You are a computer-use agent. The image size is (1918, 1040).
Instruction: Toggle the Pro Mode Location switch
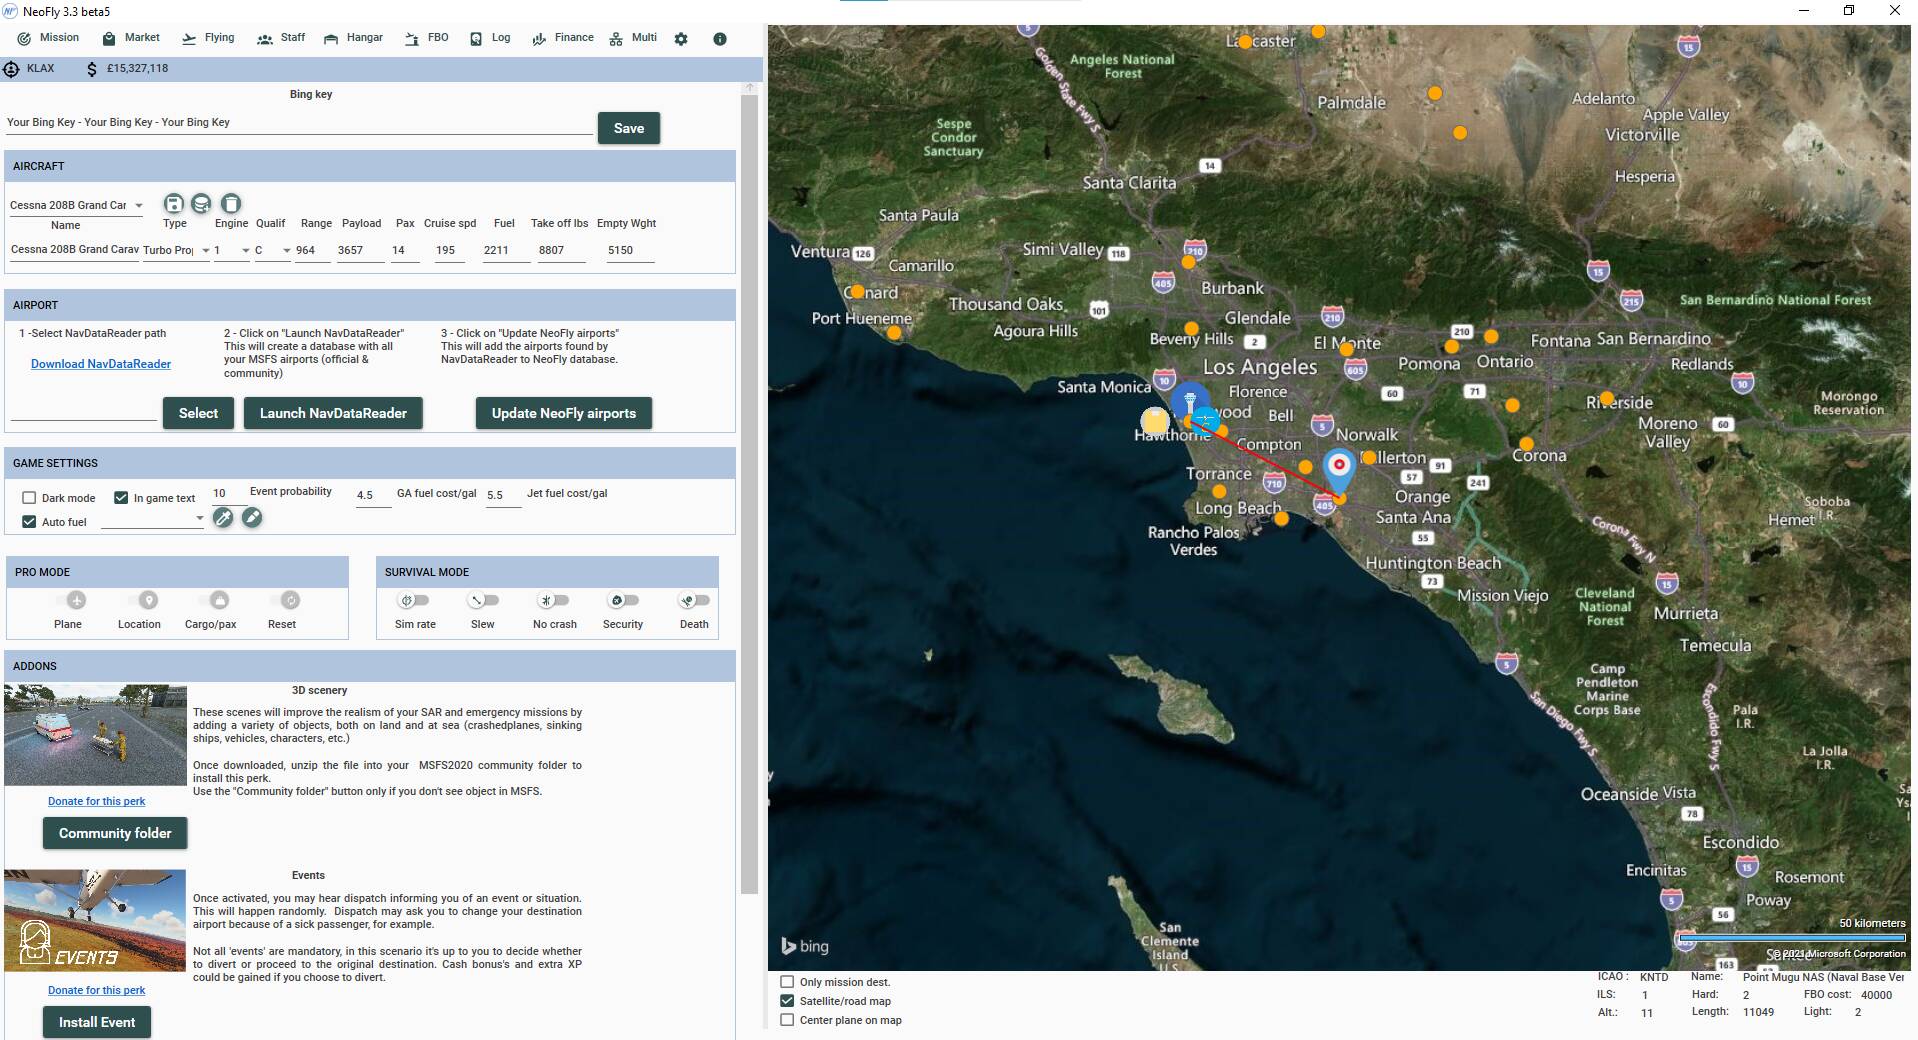point(144,600)
